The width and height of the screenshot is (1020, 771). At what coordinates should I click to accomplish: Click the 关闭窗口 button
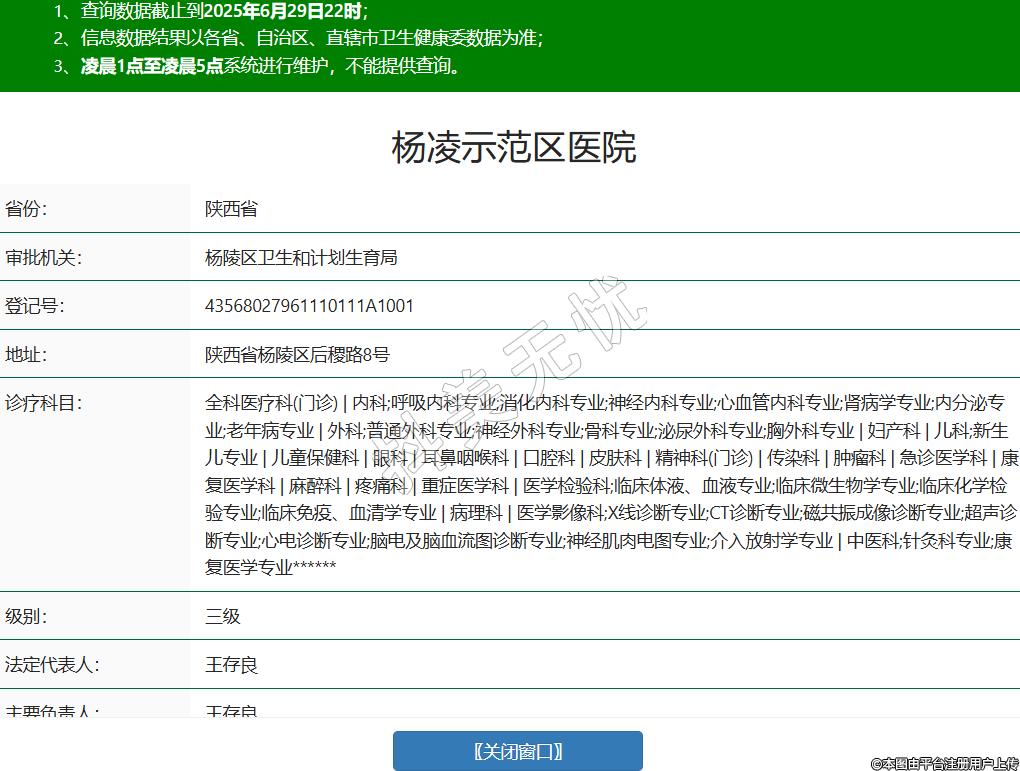click(x=517, y=751)
